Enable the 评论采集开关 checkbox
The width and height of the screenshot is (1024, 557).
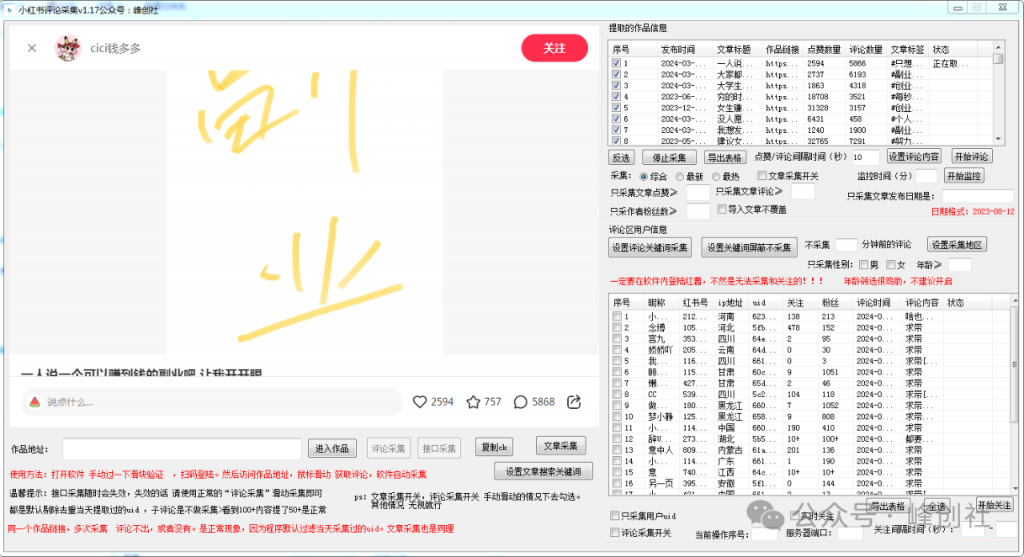(615, 533)
